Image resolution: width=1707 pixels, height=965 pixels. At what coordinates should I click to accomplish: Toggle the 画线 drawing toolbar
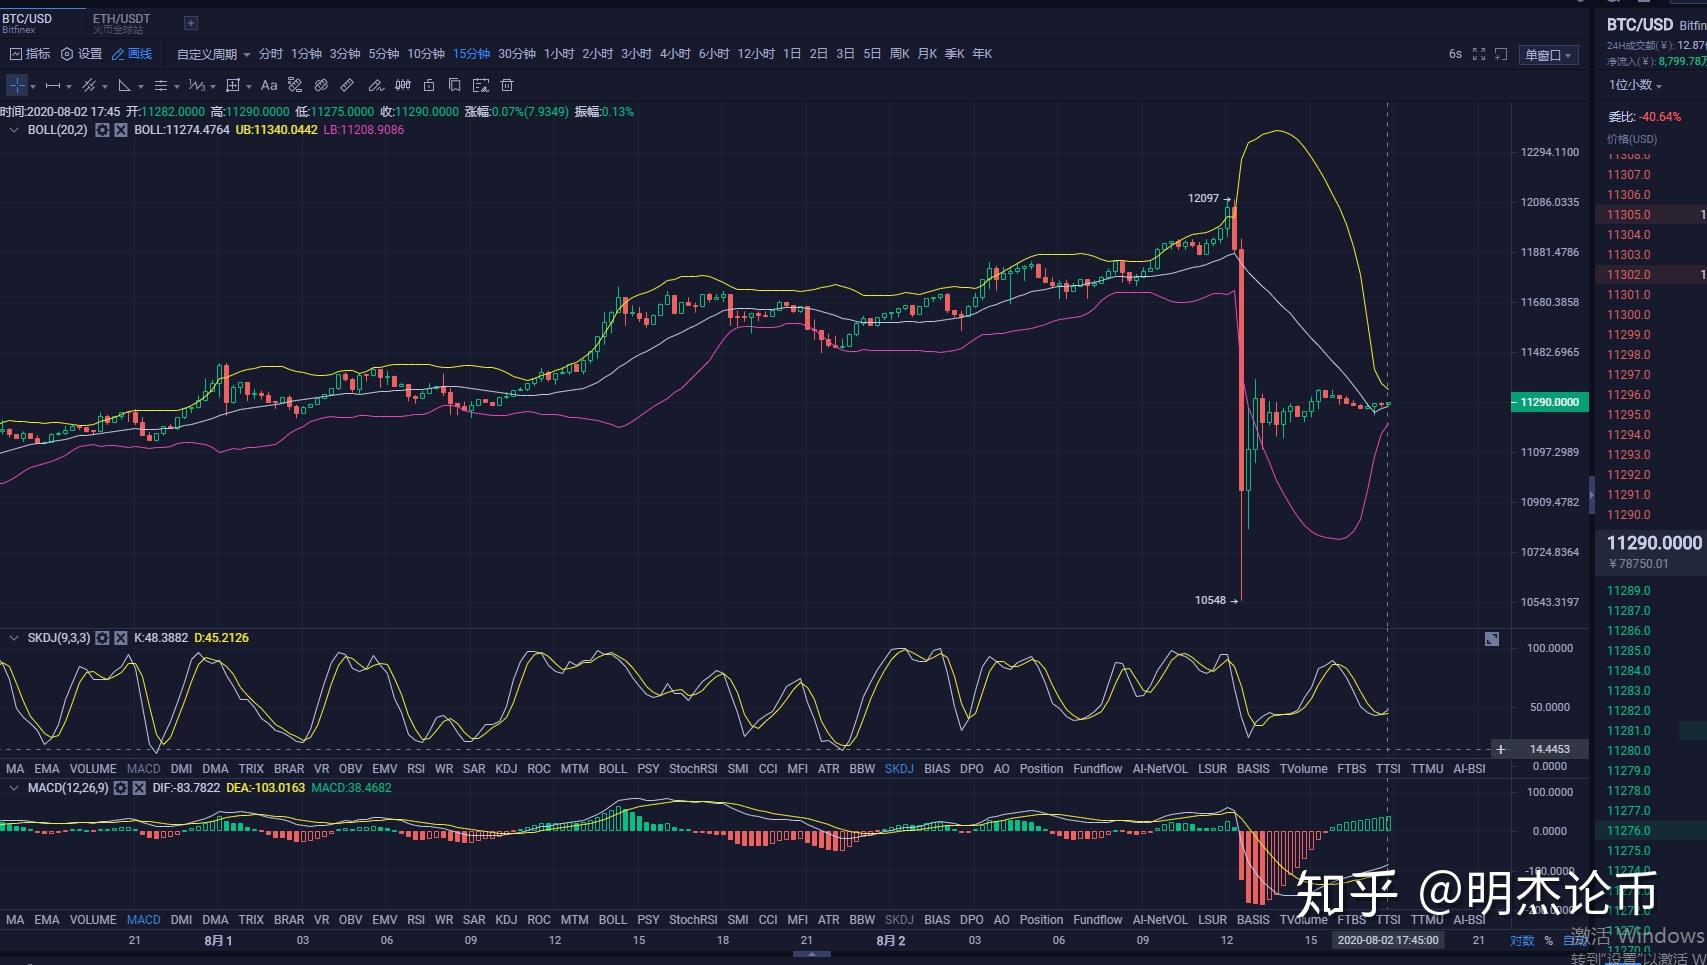[x=132, y=54]
